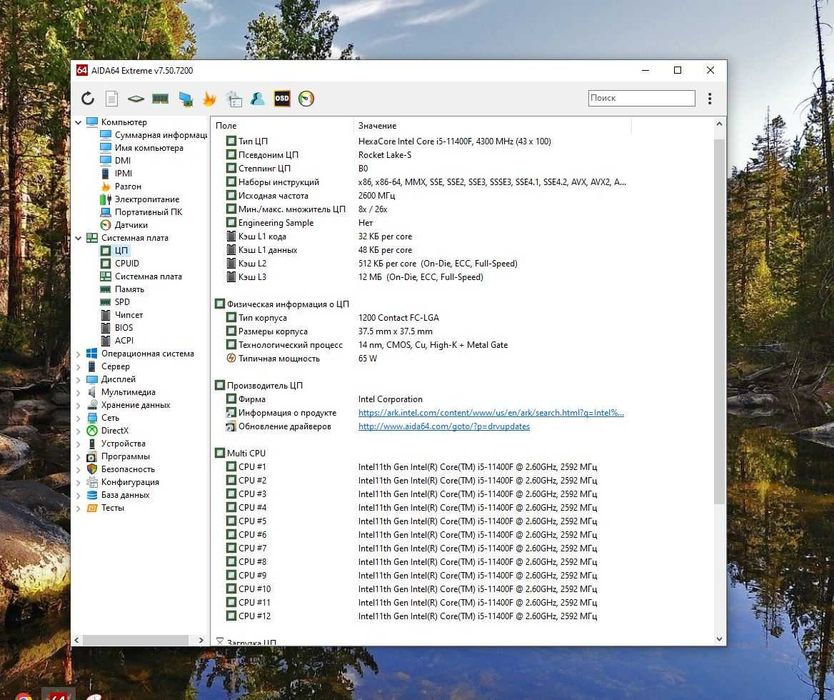The image size is (834, 700).
Task: Click the Поле column header
Action: (x=226, y=126)
